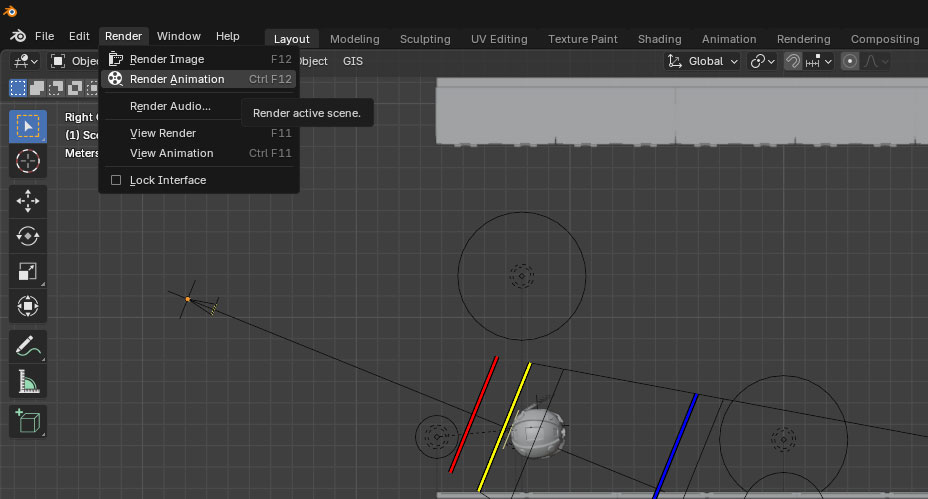928x499 pixels.
Task: Switch to the Modeling workspace tab
Action: tap(355, 39)
